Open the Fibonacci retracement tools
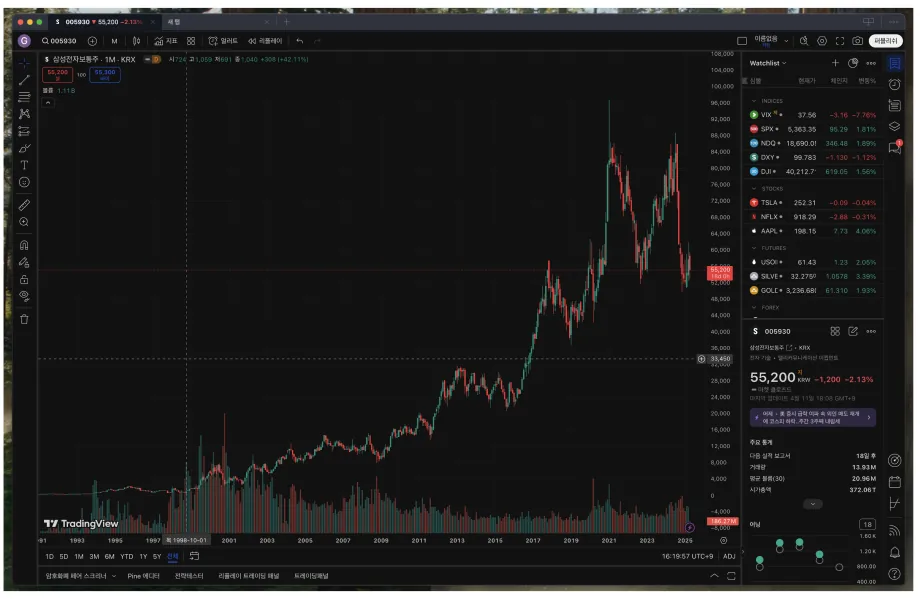Screen dimensions: 920x599 (24, 97)
